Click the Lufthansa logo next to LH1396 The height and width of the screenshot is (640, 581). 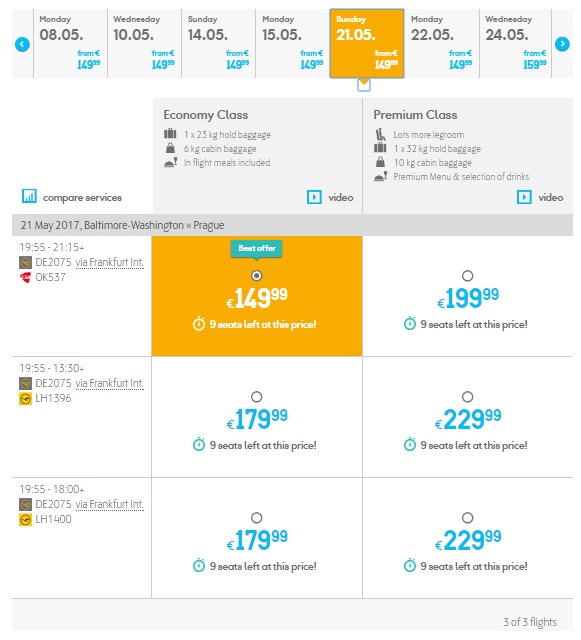pyautogui.click(x=25, y=398)
